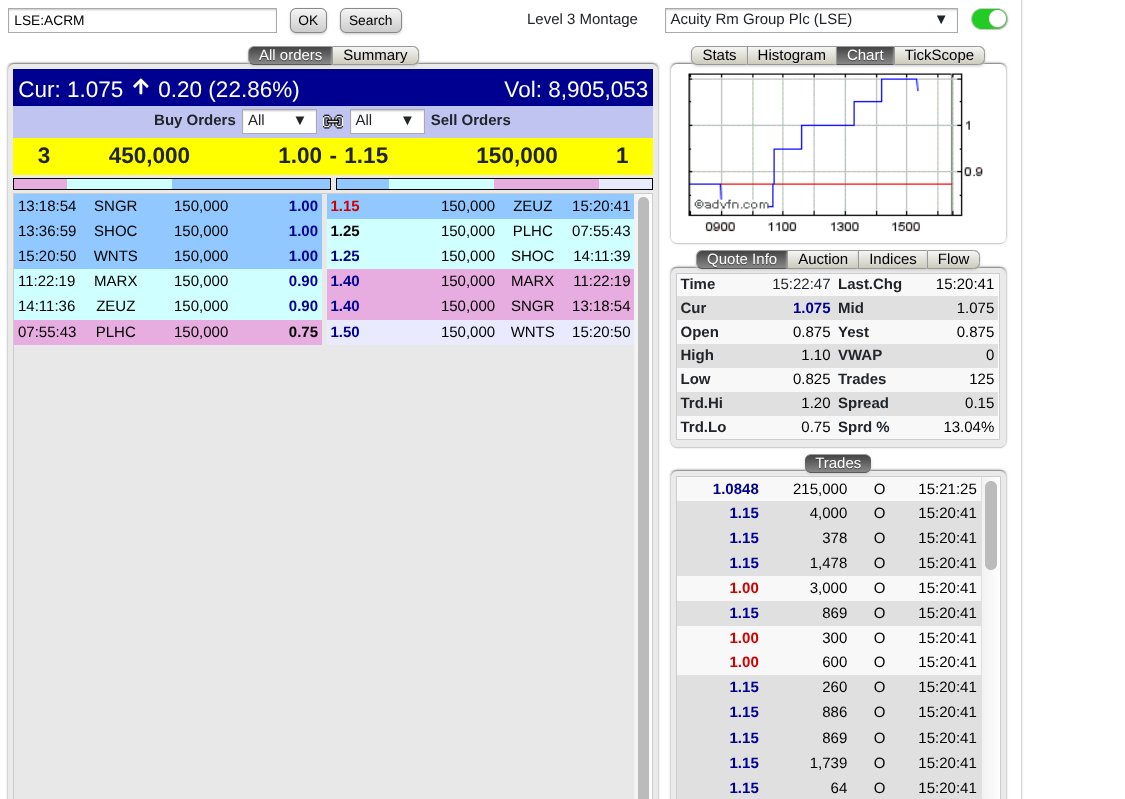This screenshot has height=799, width=1125.
Task: Click the Sprd % 13.04% value
Action: pos(969,427)
